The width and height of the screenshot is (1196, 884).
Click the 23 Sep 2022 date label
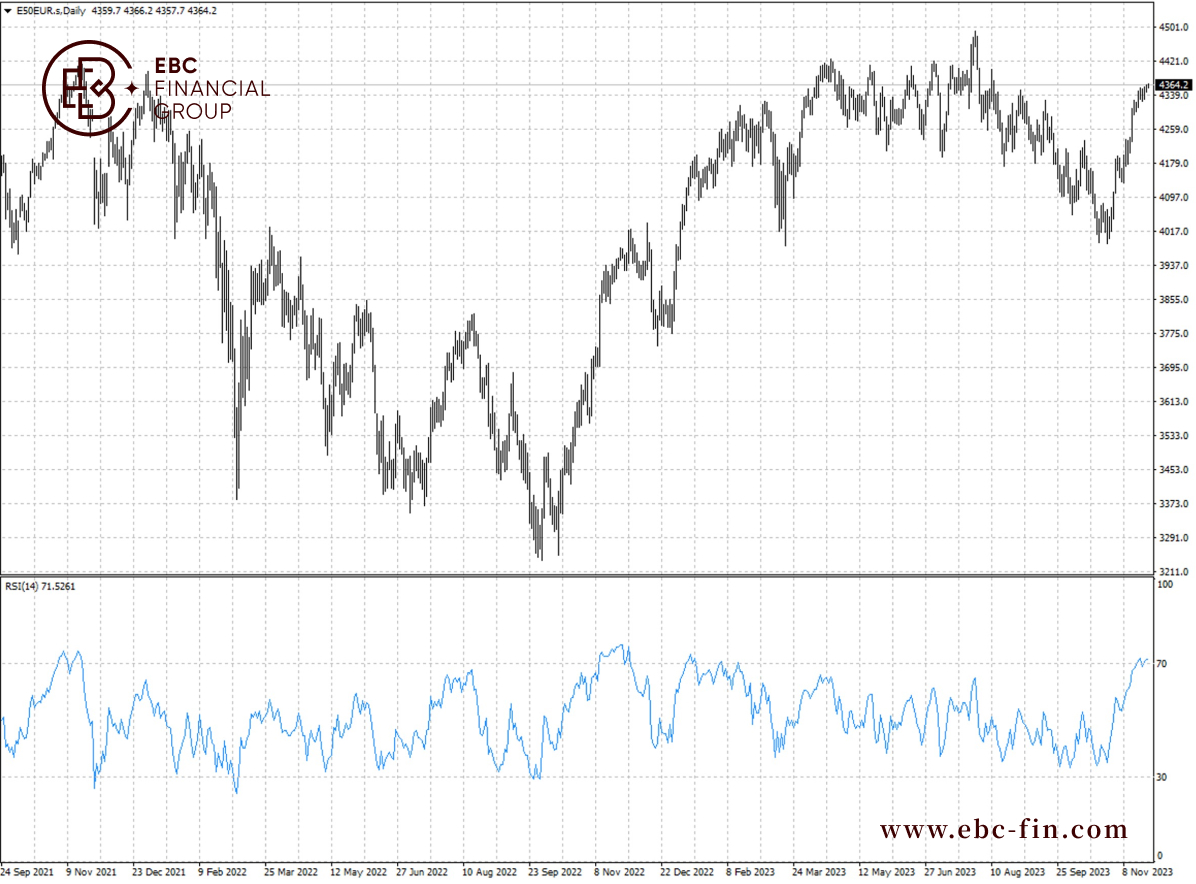click(x=555, y=872)
